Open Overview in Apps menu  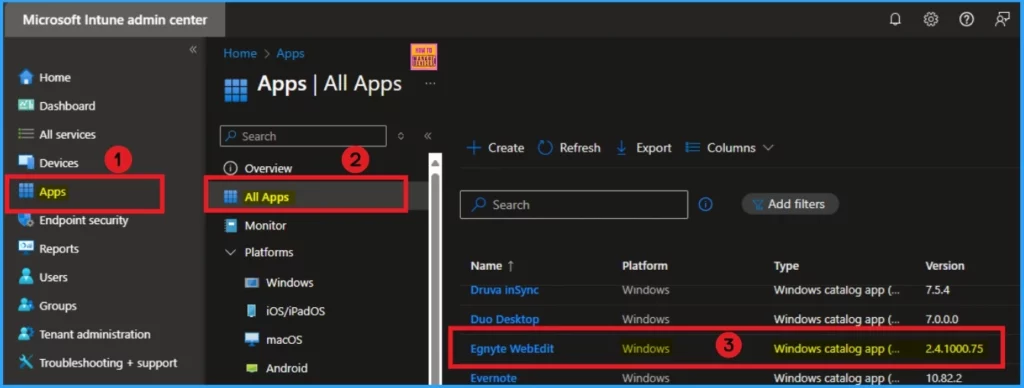(268, 169)
